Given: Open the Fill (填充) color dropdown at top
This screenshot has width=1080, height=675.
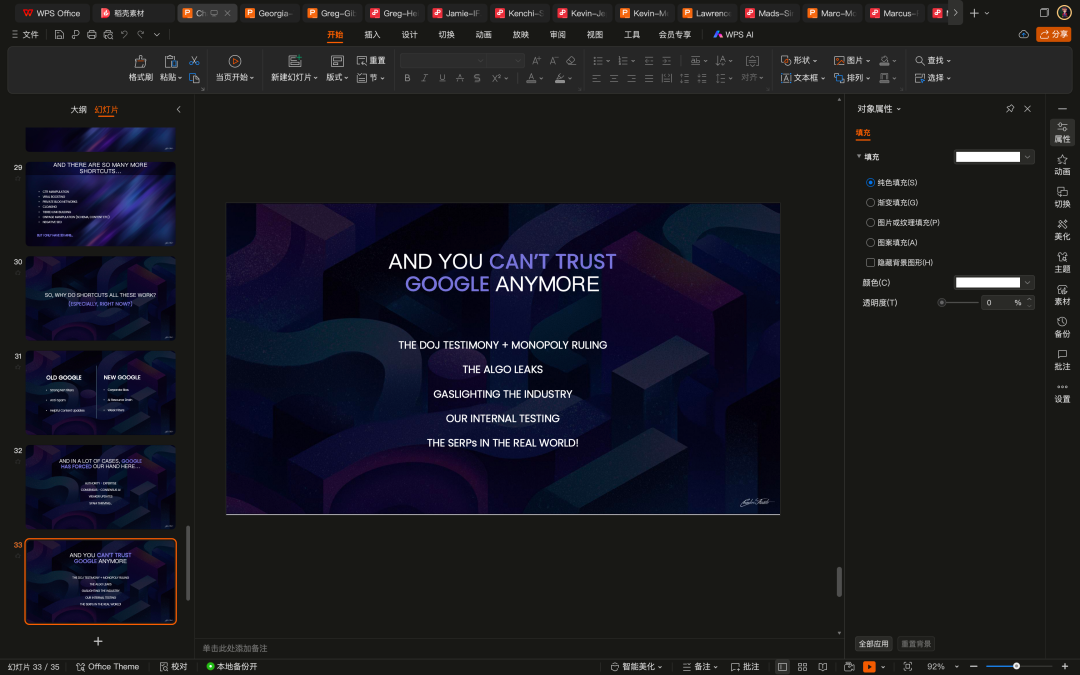Looking at the screenshot, I should (1028, 157).
